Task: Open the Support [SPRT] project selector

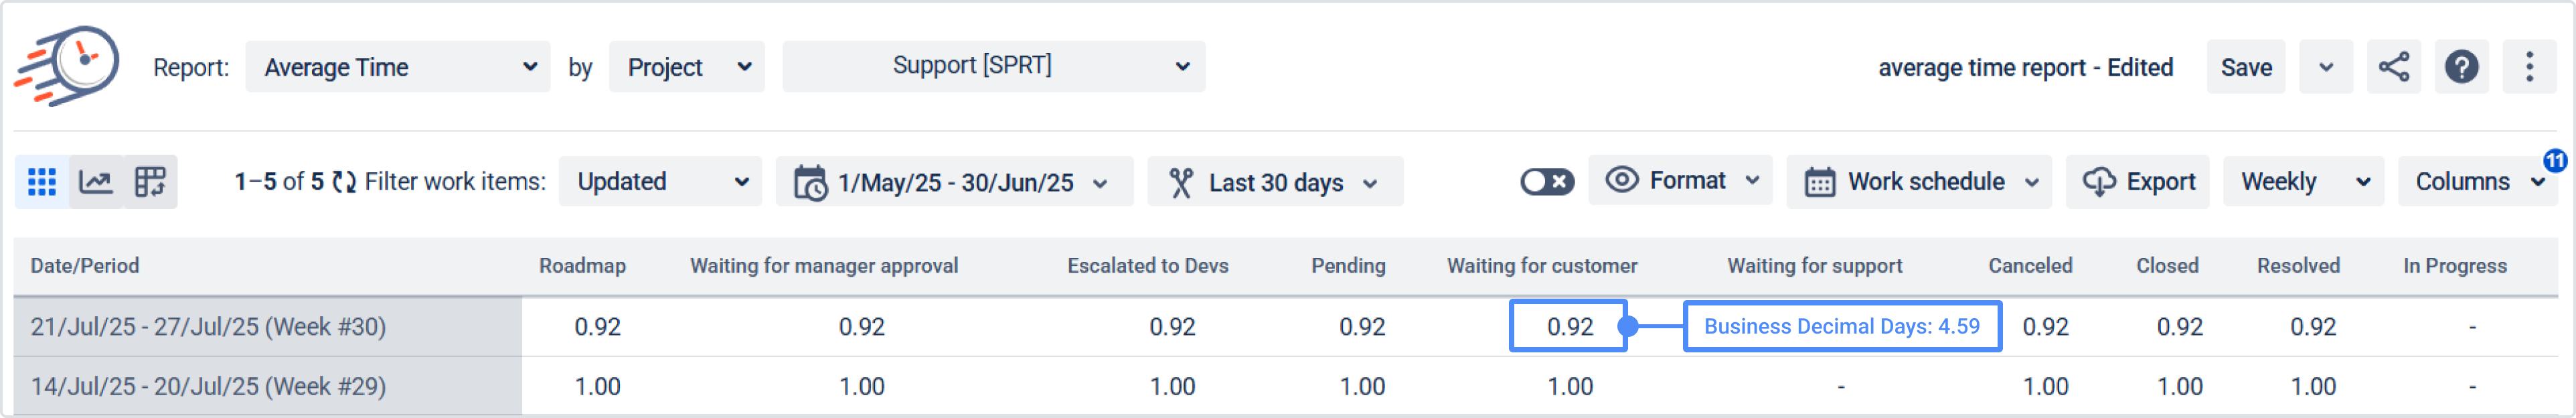Action: pyautogui.click(x=993, y=66)
